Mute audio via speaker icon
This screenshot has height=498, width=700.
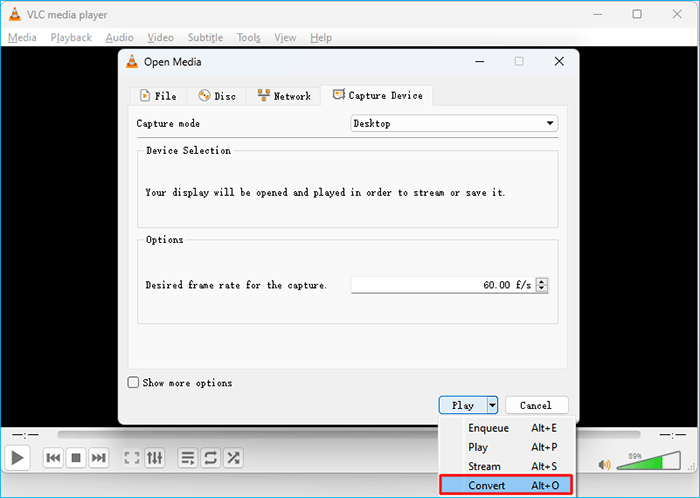pyautogui.click(x=604, y=465)
